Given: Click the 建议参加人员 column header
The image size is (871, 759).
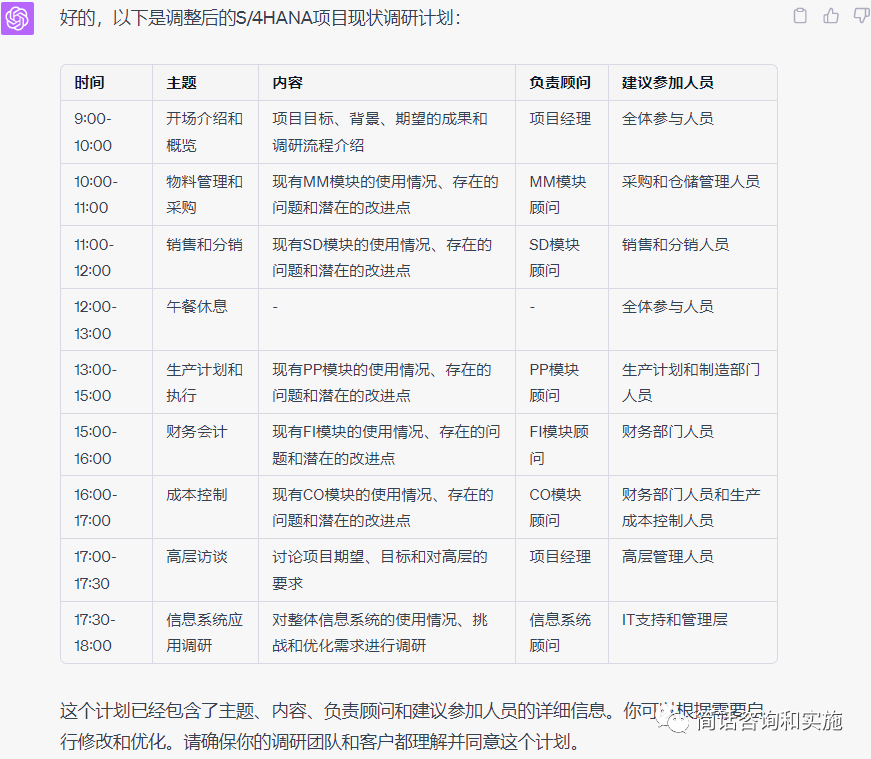Looking at the screenshot, I should click(x=667, y=83).
